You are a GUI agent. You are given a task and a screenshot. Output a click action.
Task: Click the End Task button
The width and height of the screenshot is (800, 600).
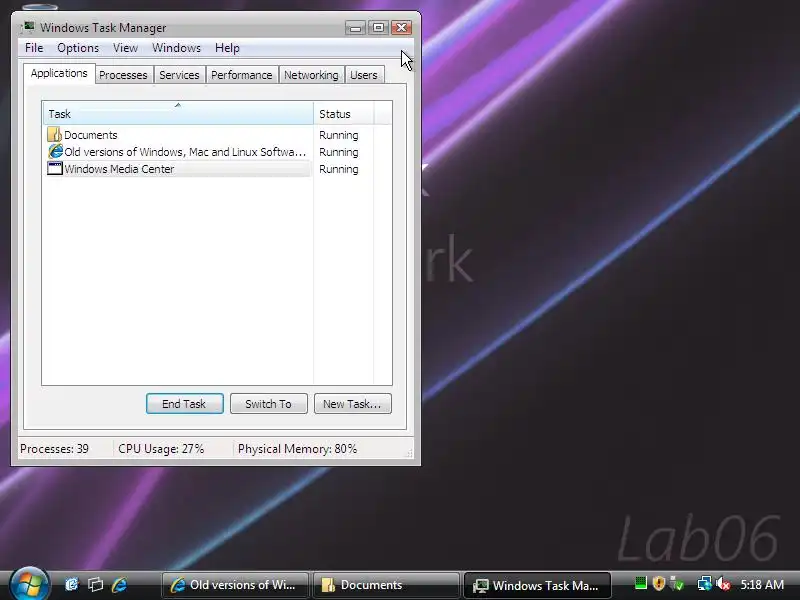click(184, 404)
